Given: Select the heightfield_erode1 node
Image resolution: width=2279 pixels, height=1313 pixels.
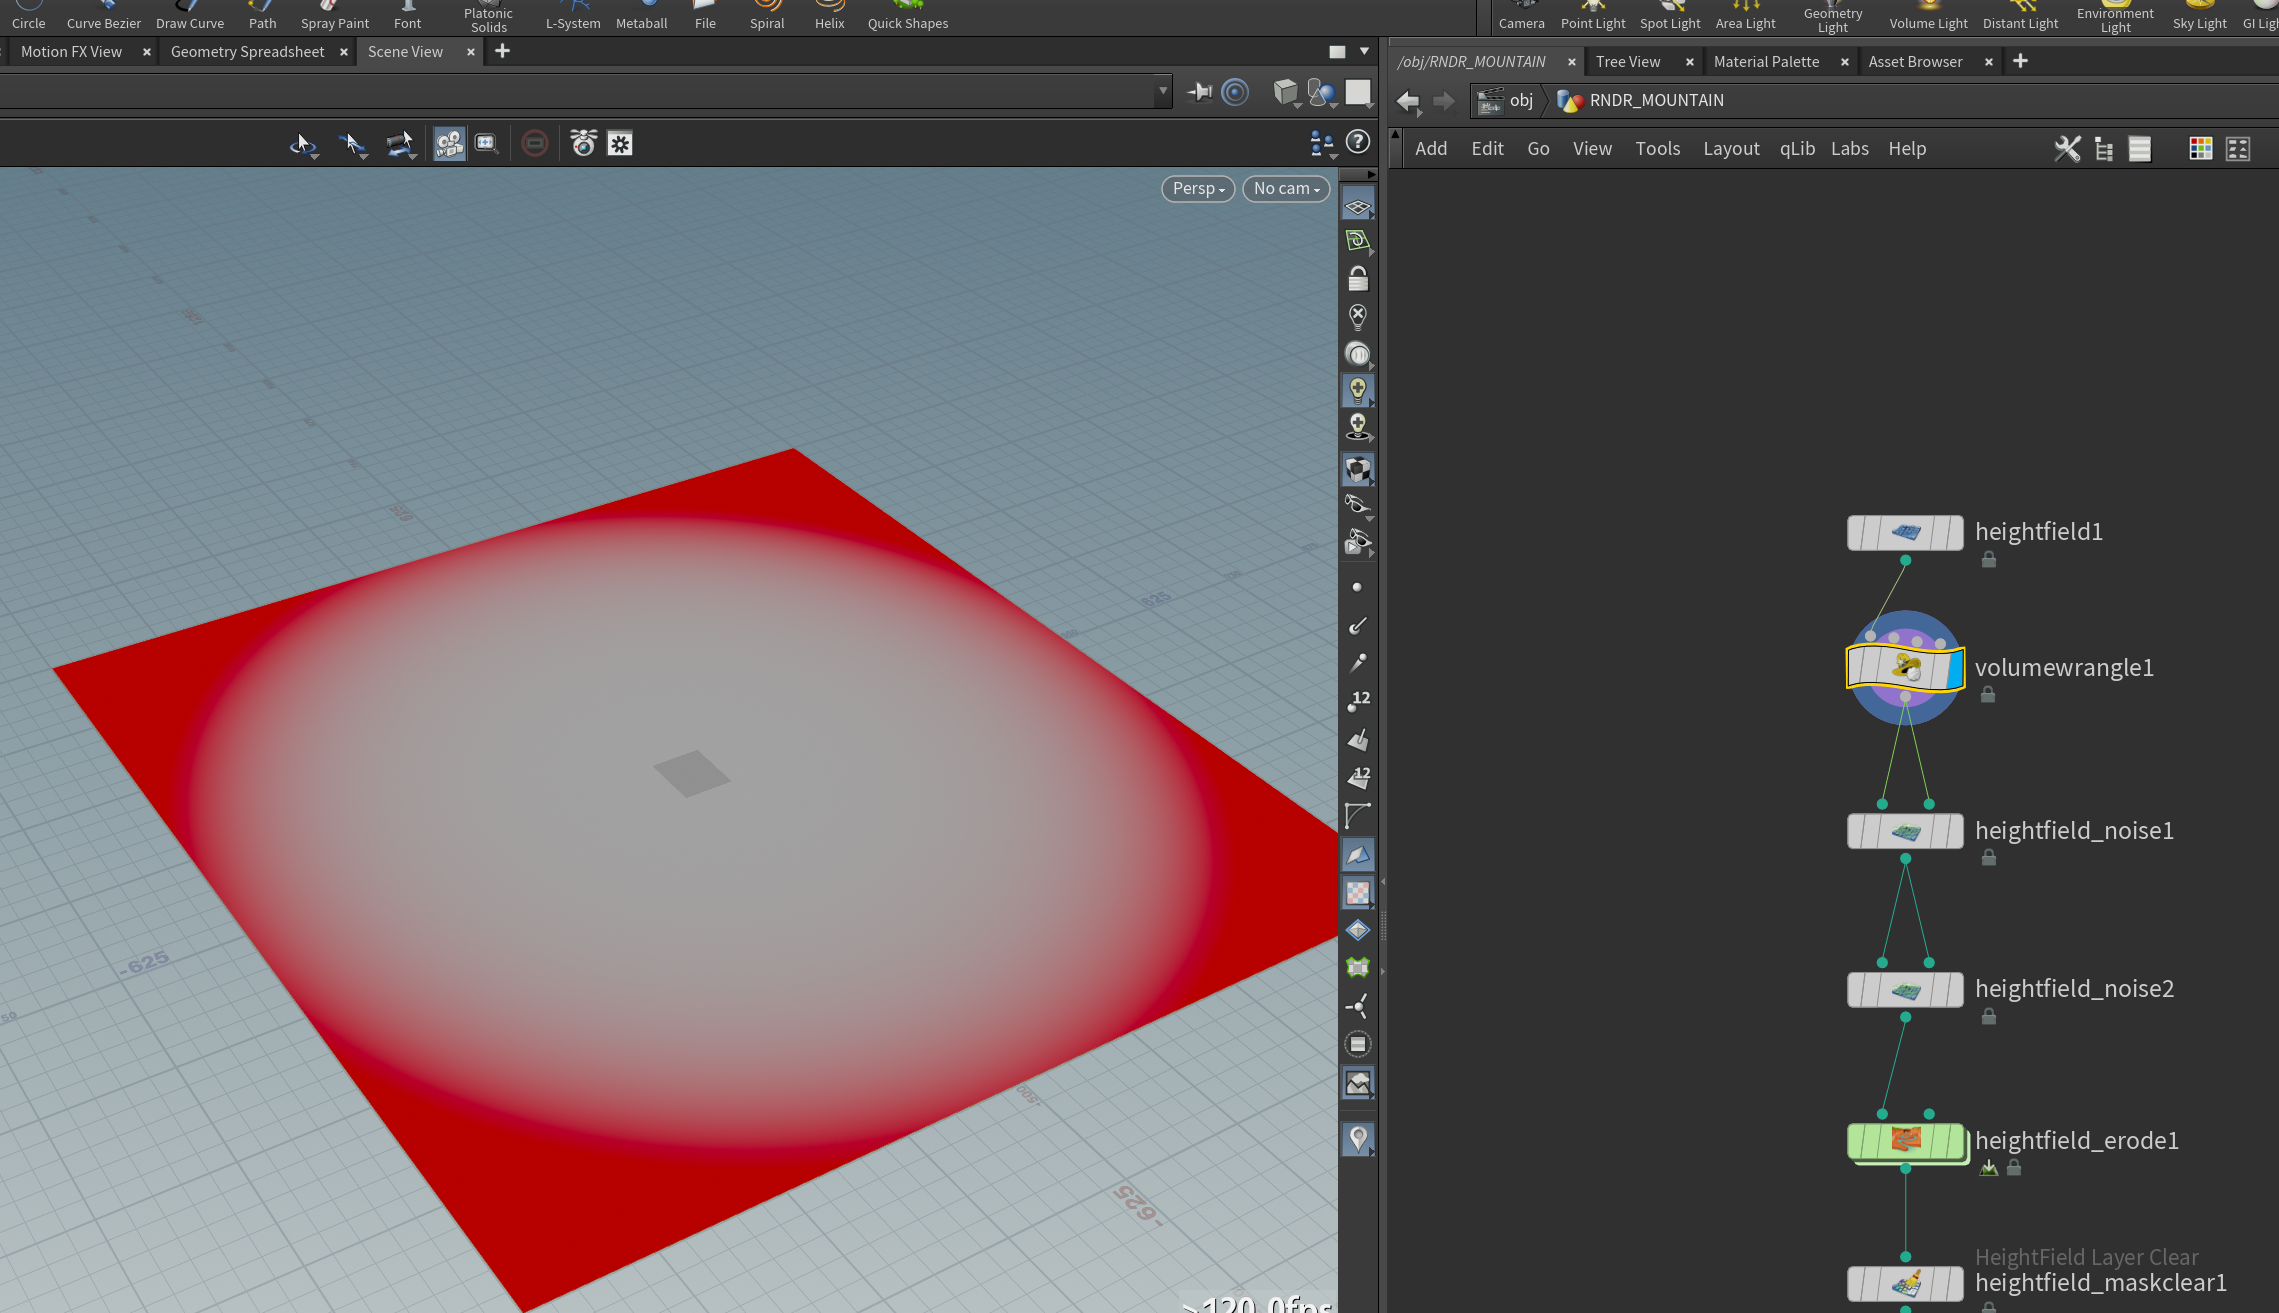Looking at the screenshot, I should 1905,1141.
